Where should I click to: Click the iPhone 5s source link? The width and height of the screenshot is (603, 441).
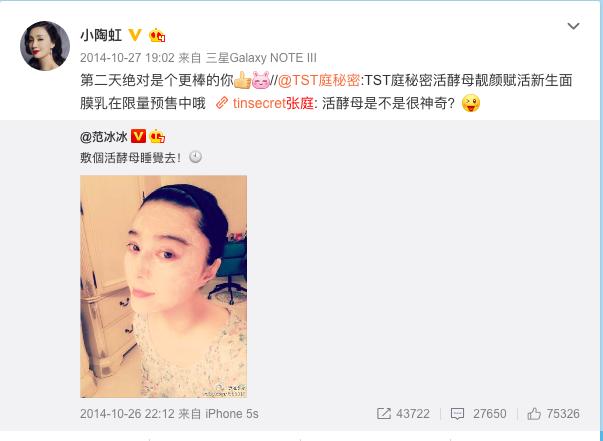click(232, 414)
